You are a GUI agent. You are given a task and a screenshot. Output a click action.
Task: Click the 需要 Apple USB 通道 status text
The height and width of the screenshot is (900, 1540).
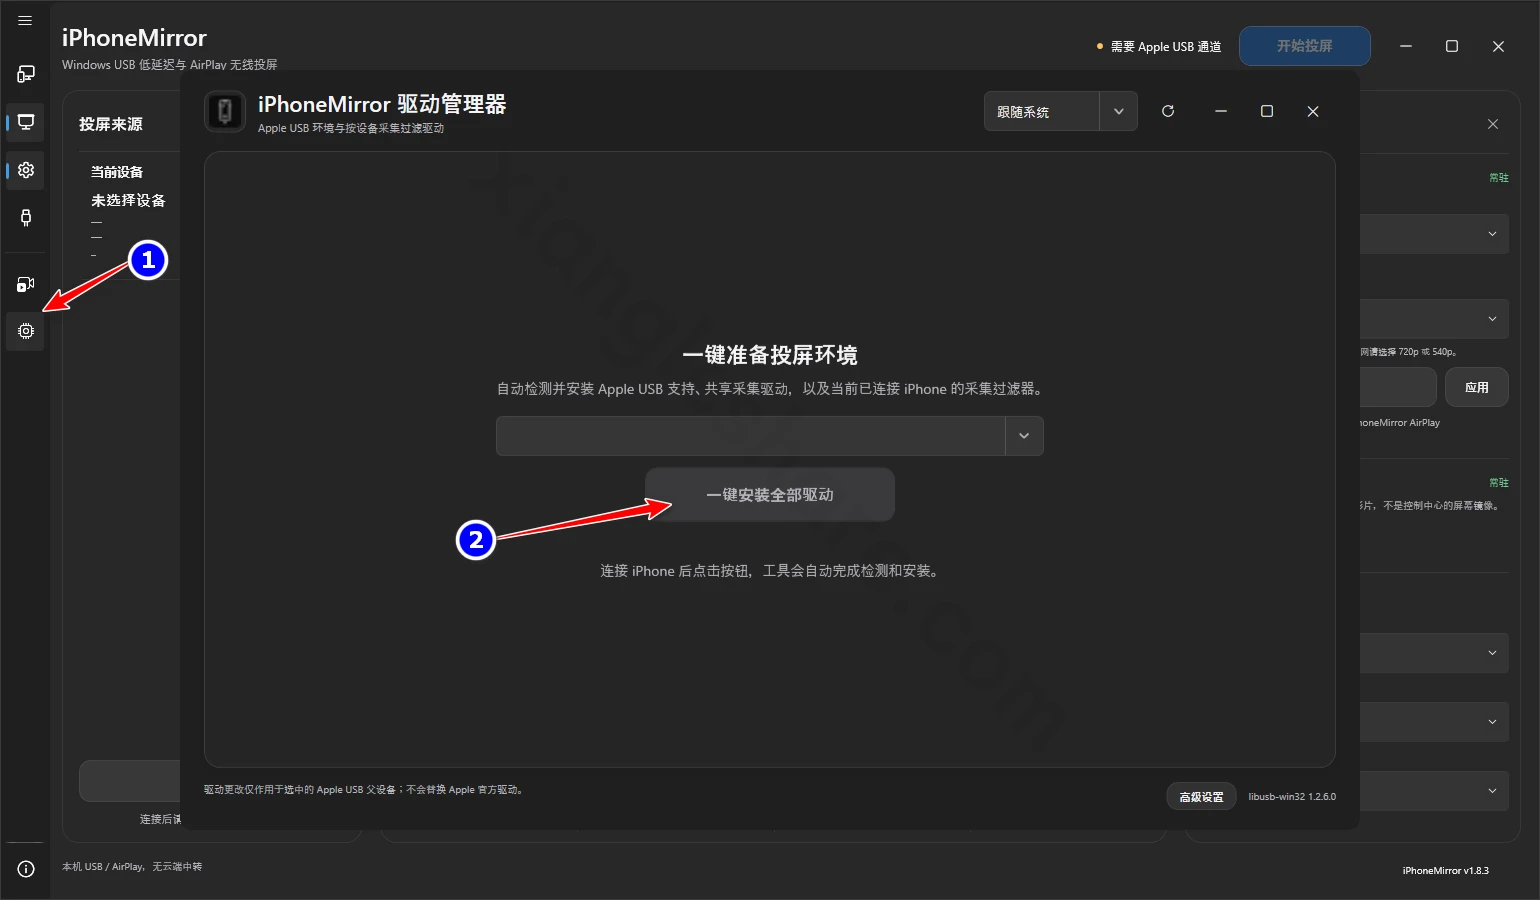point(1166,47)
